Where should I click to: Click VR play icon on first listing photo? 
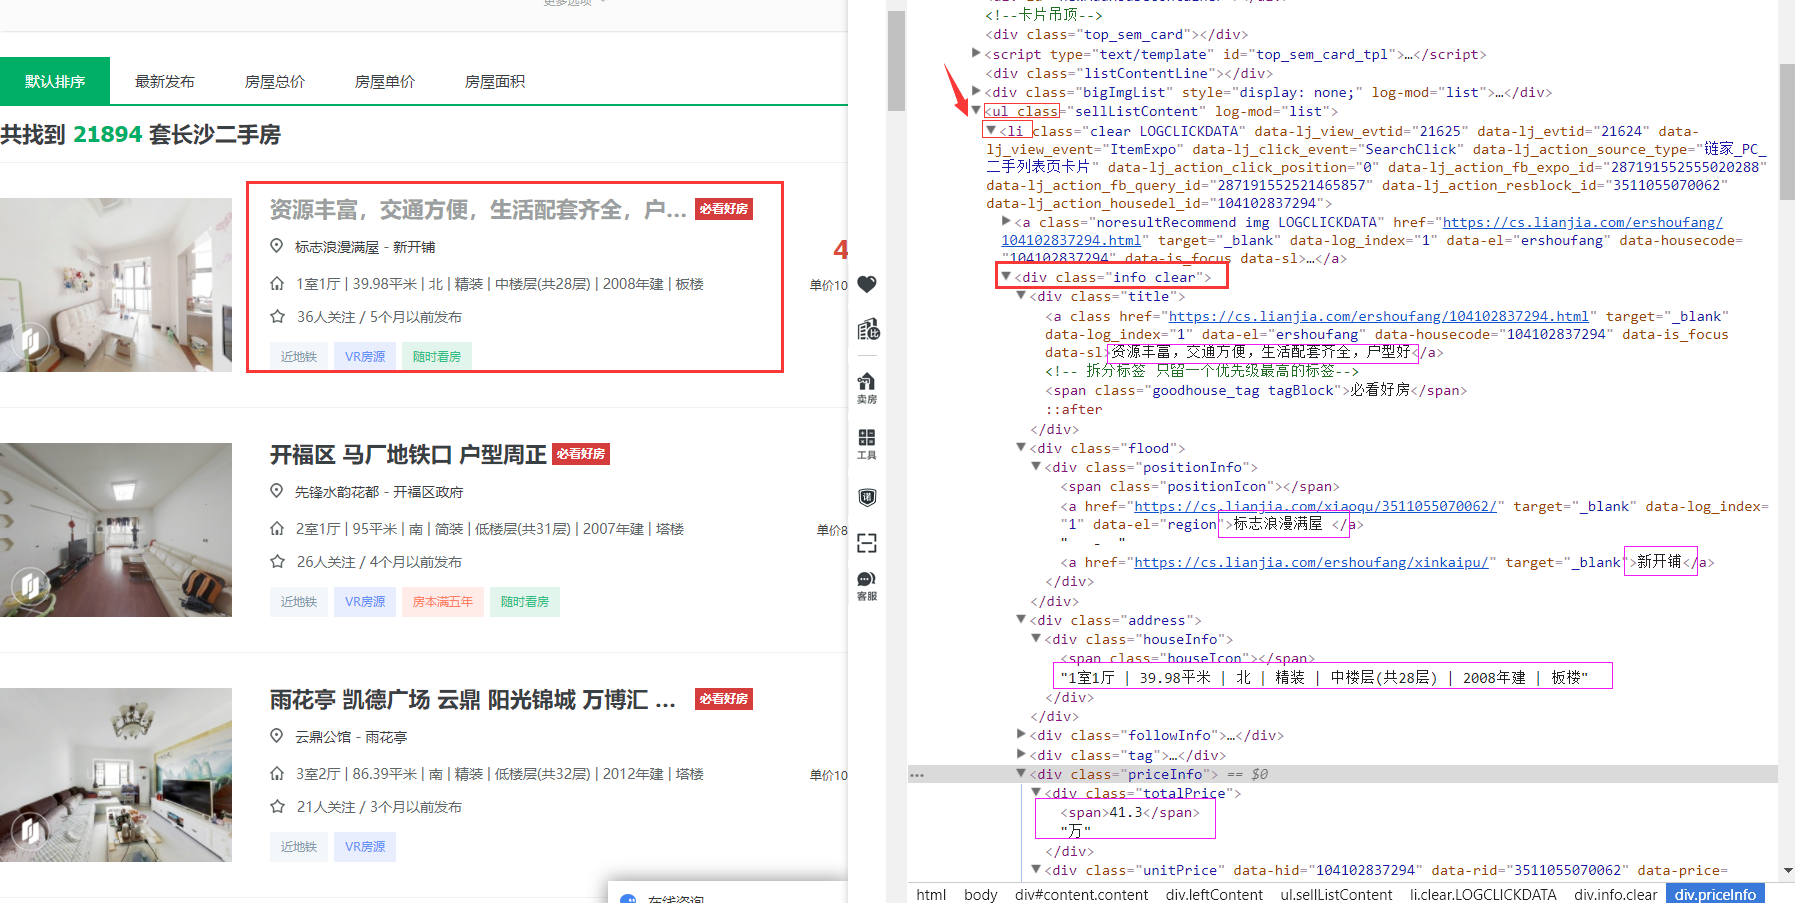click(31, 339)
